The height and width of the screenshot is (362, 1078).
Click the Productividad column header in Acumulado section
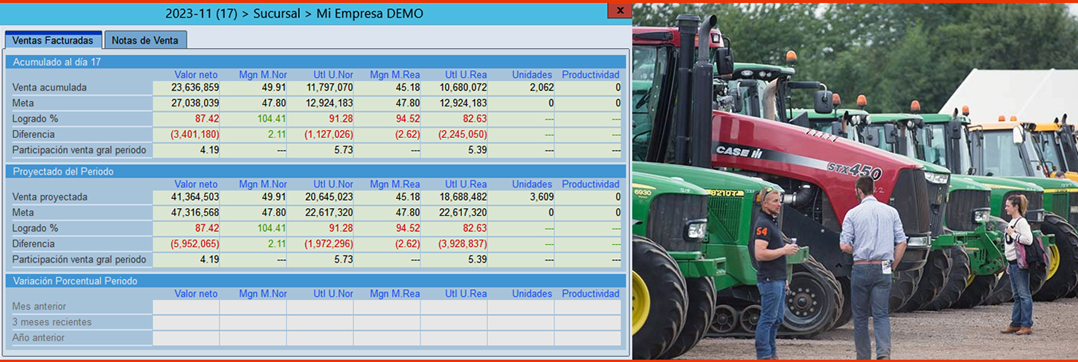(x=591, y=75)
